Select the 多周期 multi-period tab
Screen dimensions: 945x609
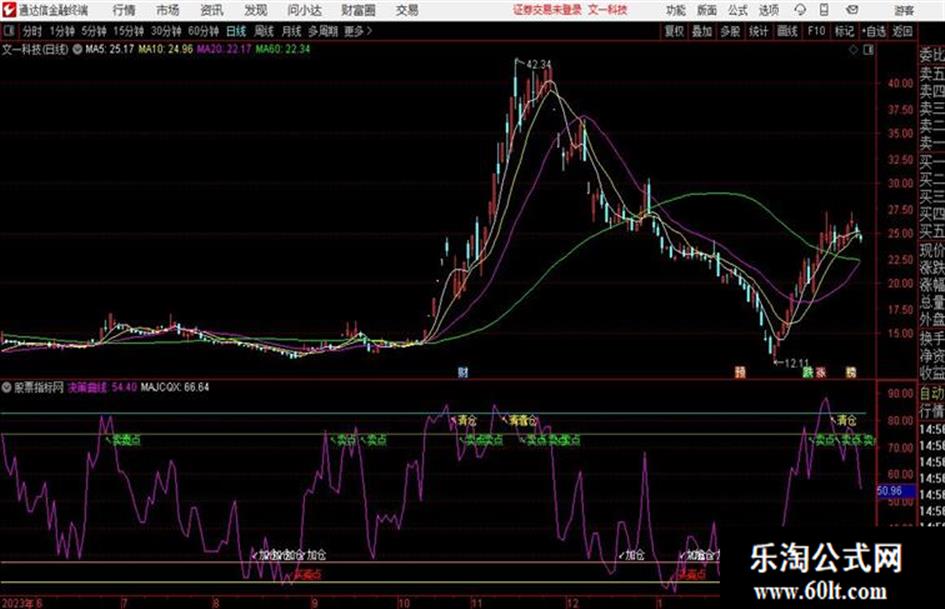(323, 31)
